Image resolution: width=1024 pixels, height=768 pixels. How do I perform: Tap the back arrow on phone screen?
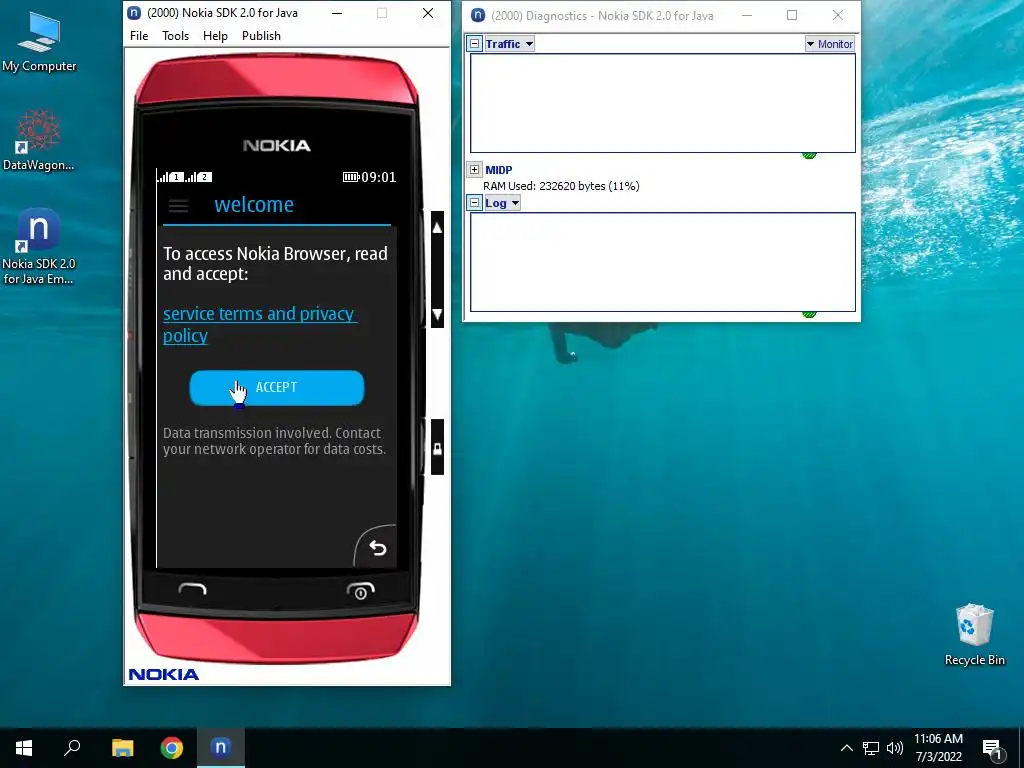click(377, 547)
